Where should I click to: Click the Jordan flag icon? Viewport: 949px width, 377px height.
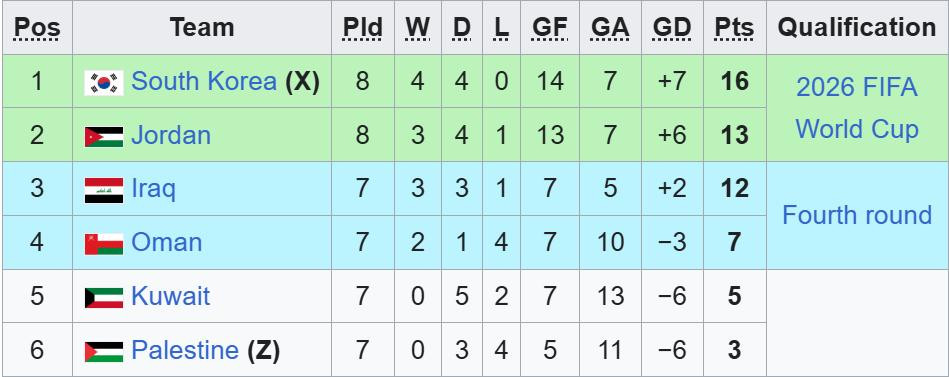coord(103,136)
